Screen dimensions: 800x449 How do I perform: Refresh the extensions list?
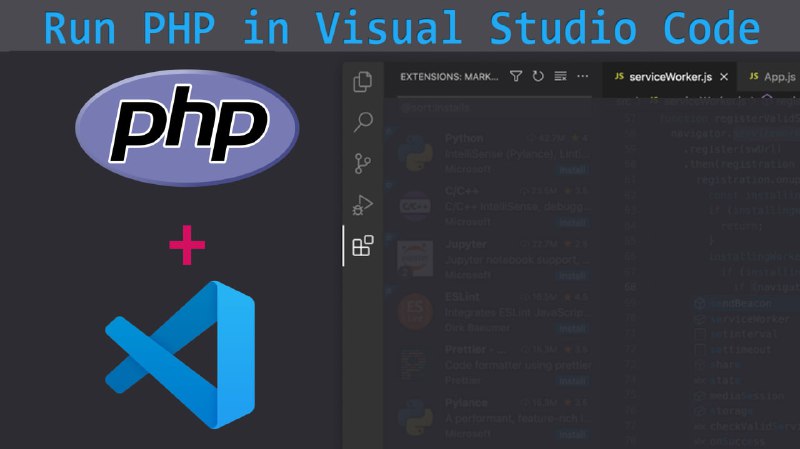click(538, 77)
